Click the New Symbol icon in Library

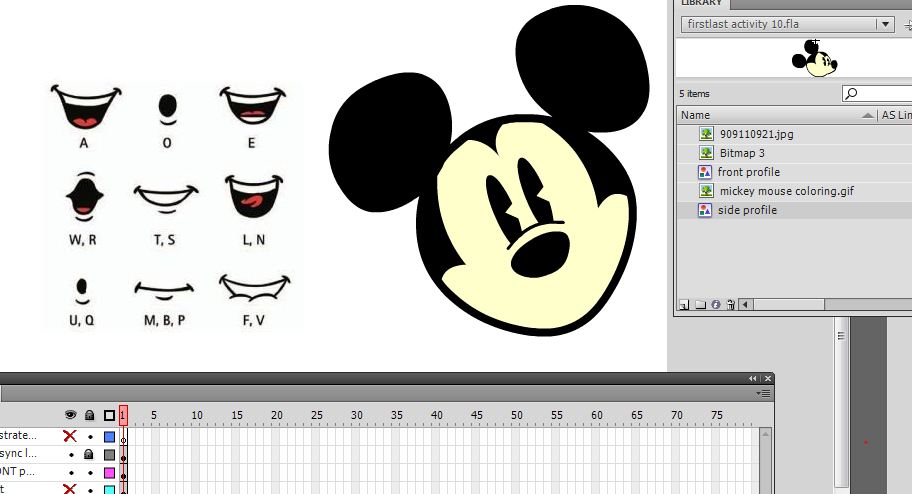coord(684,304)
